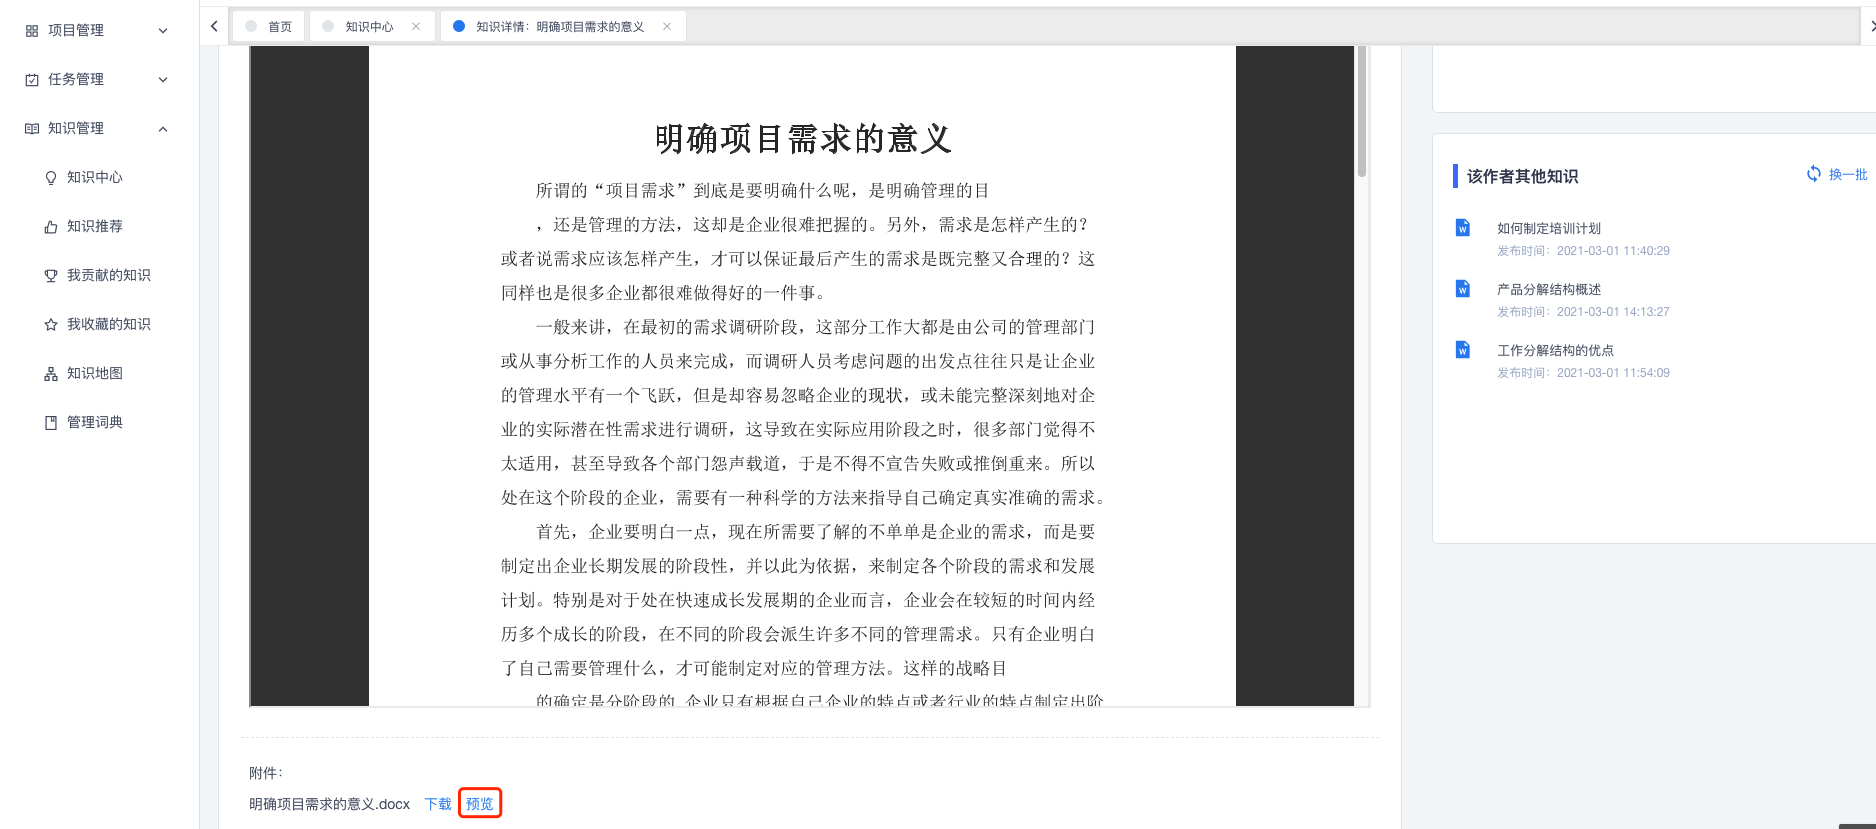Click the document title 明确项目需求的意义
This screenshot has width=1876, height=829.
pos(803,139)
